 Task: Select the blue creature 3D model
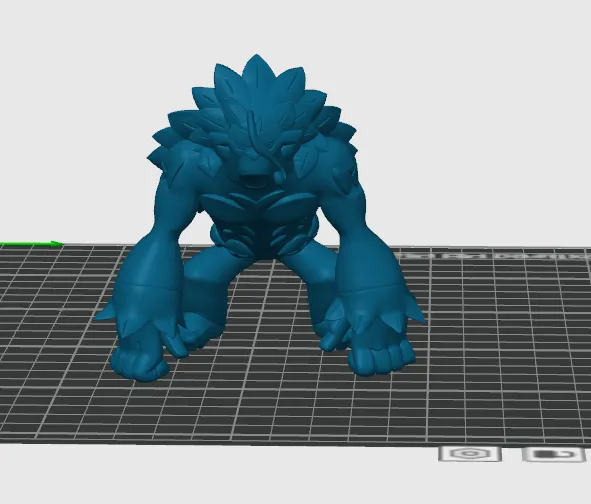pyautogui.click(x=260, y=219)
